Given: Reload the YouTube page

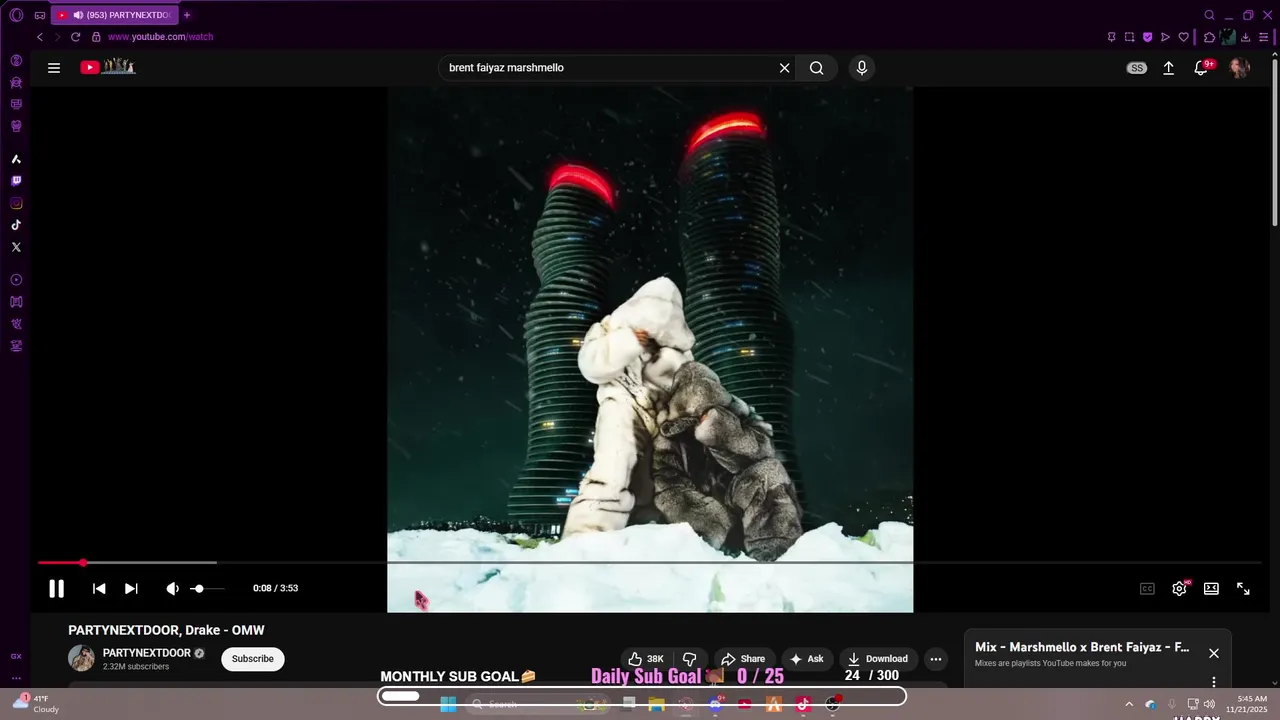Looking at the screenshot, I should pos(75,37).
